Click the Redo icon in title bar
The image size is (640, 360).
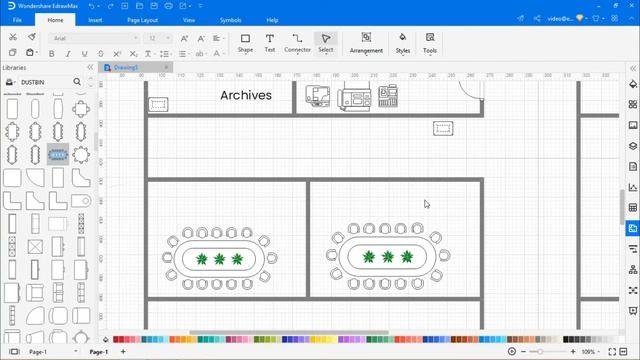click(110, 6)
